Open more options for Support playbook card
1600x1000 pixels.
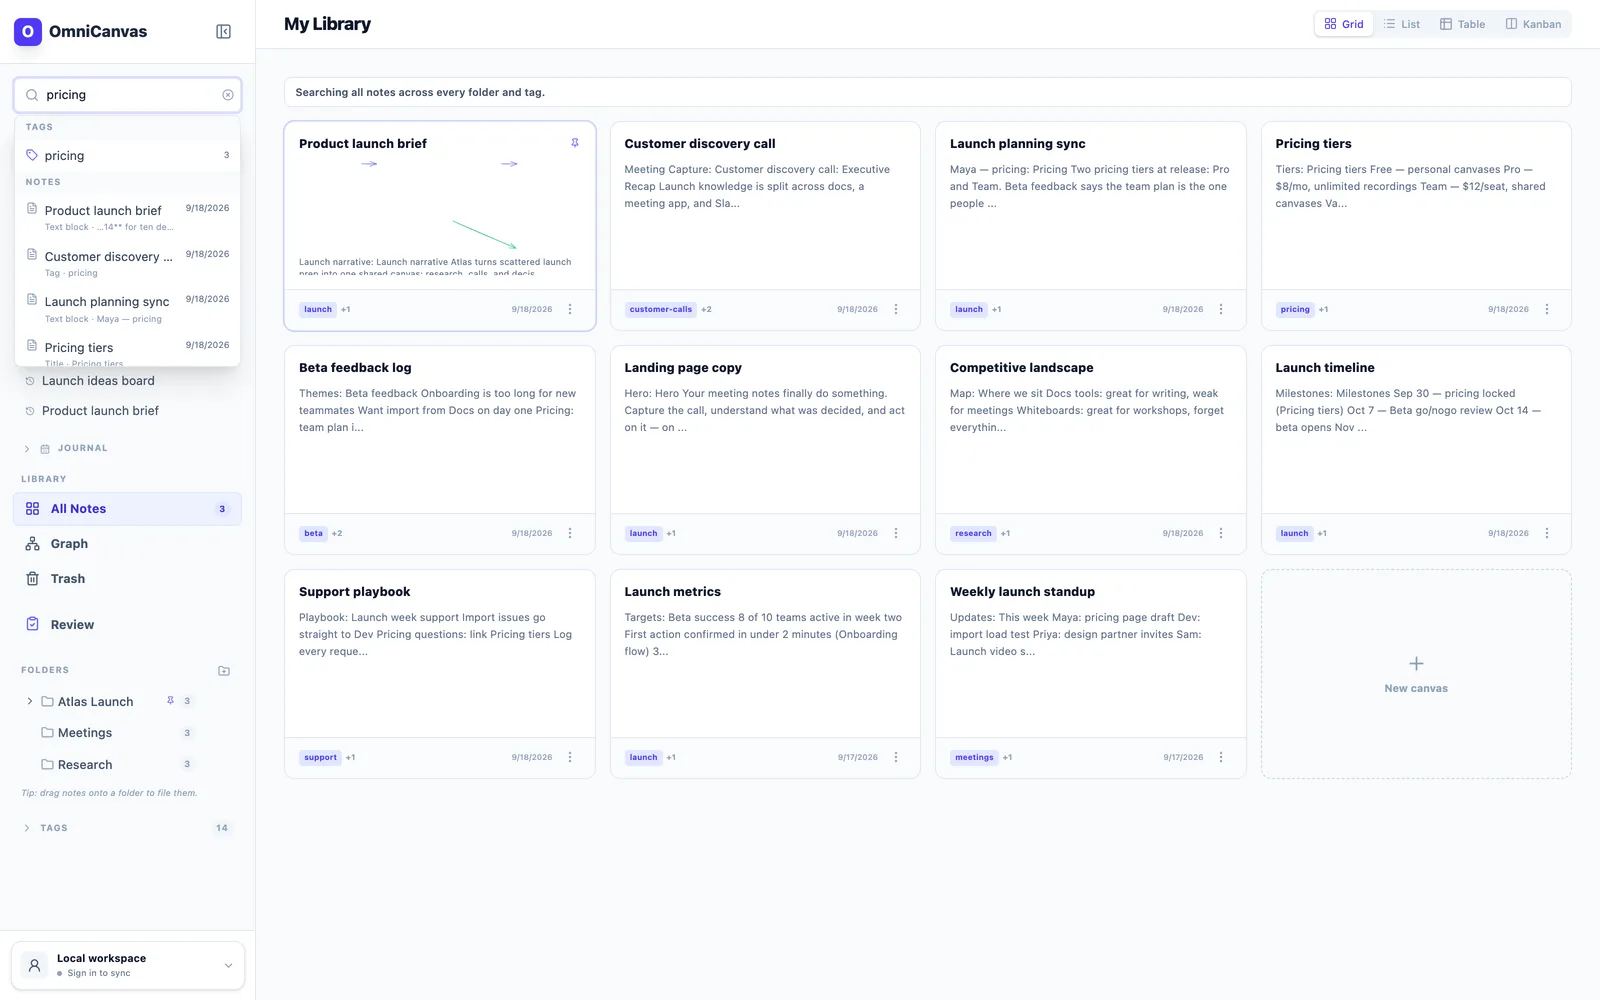pos(570,757)
